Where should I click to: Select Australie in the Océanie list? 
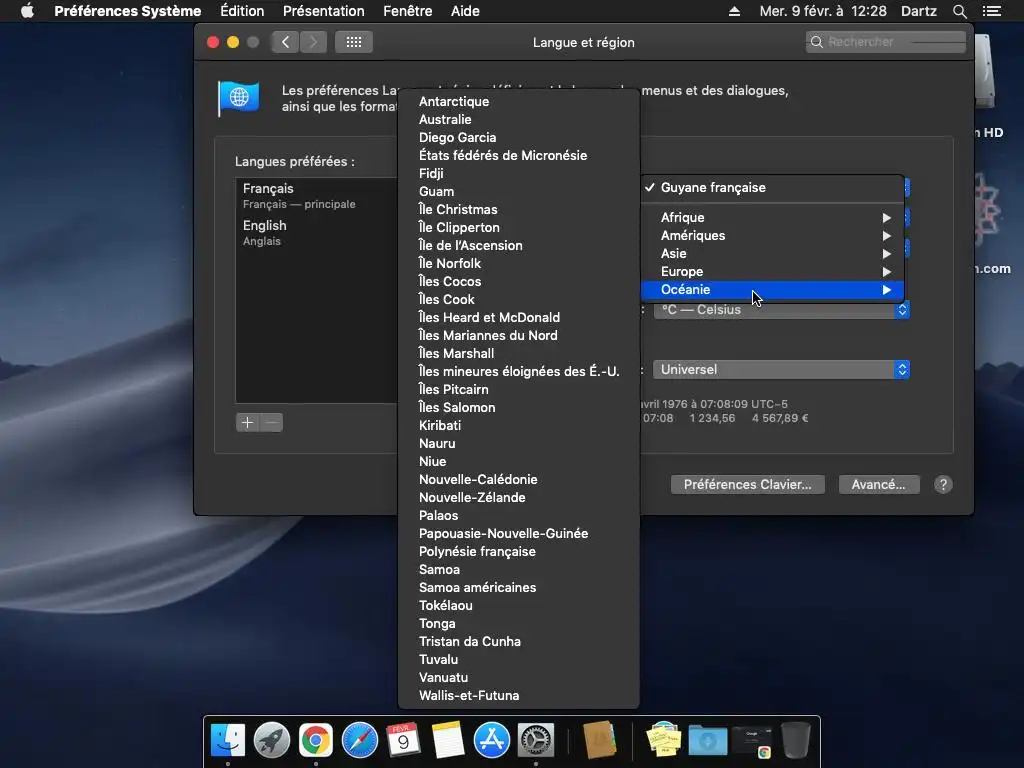tap(519, 120)
